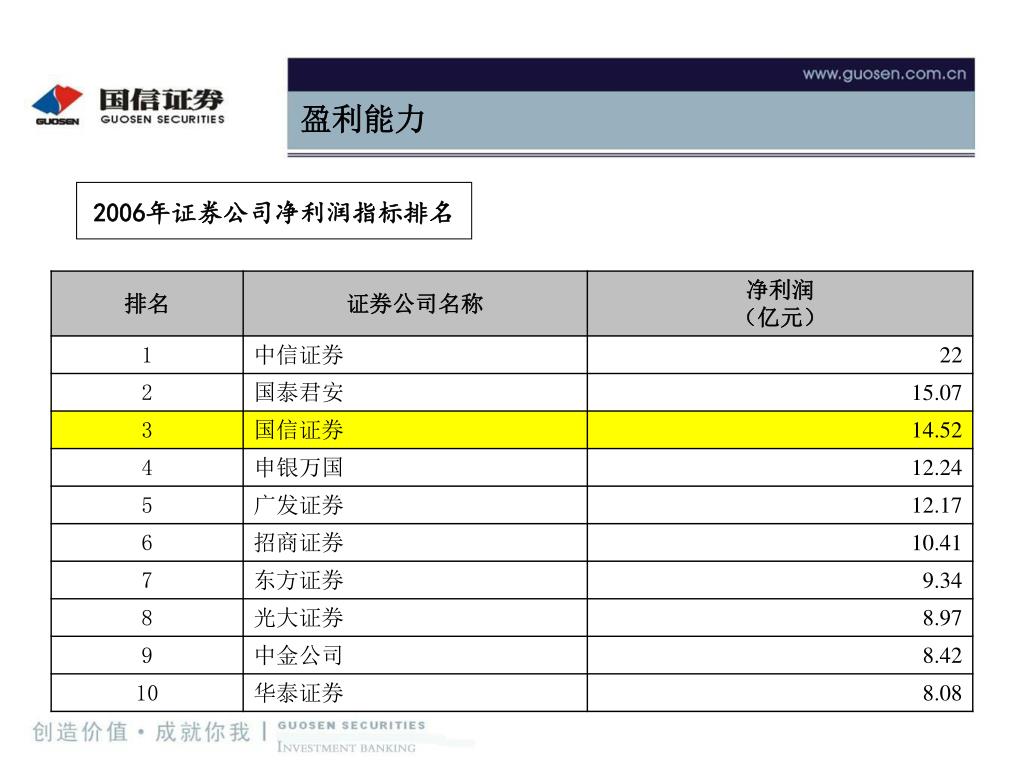Screen dimensions: 1024x768
Task: Click the profit value 15.07
Action: pyautogui.click(x=936, y=392)
